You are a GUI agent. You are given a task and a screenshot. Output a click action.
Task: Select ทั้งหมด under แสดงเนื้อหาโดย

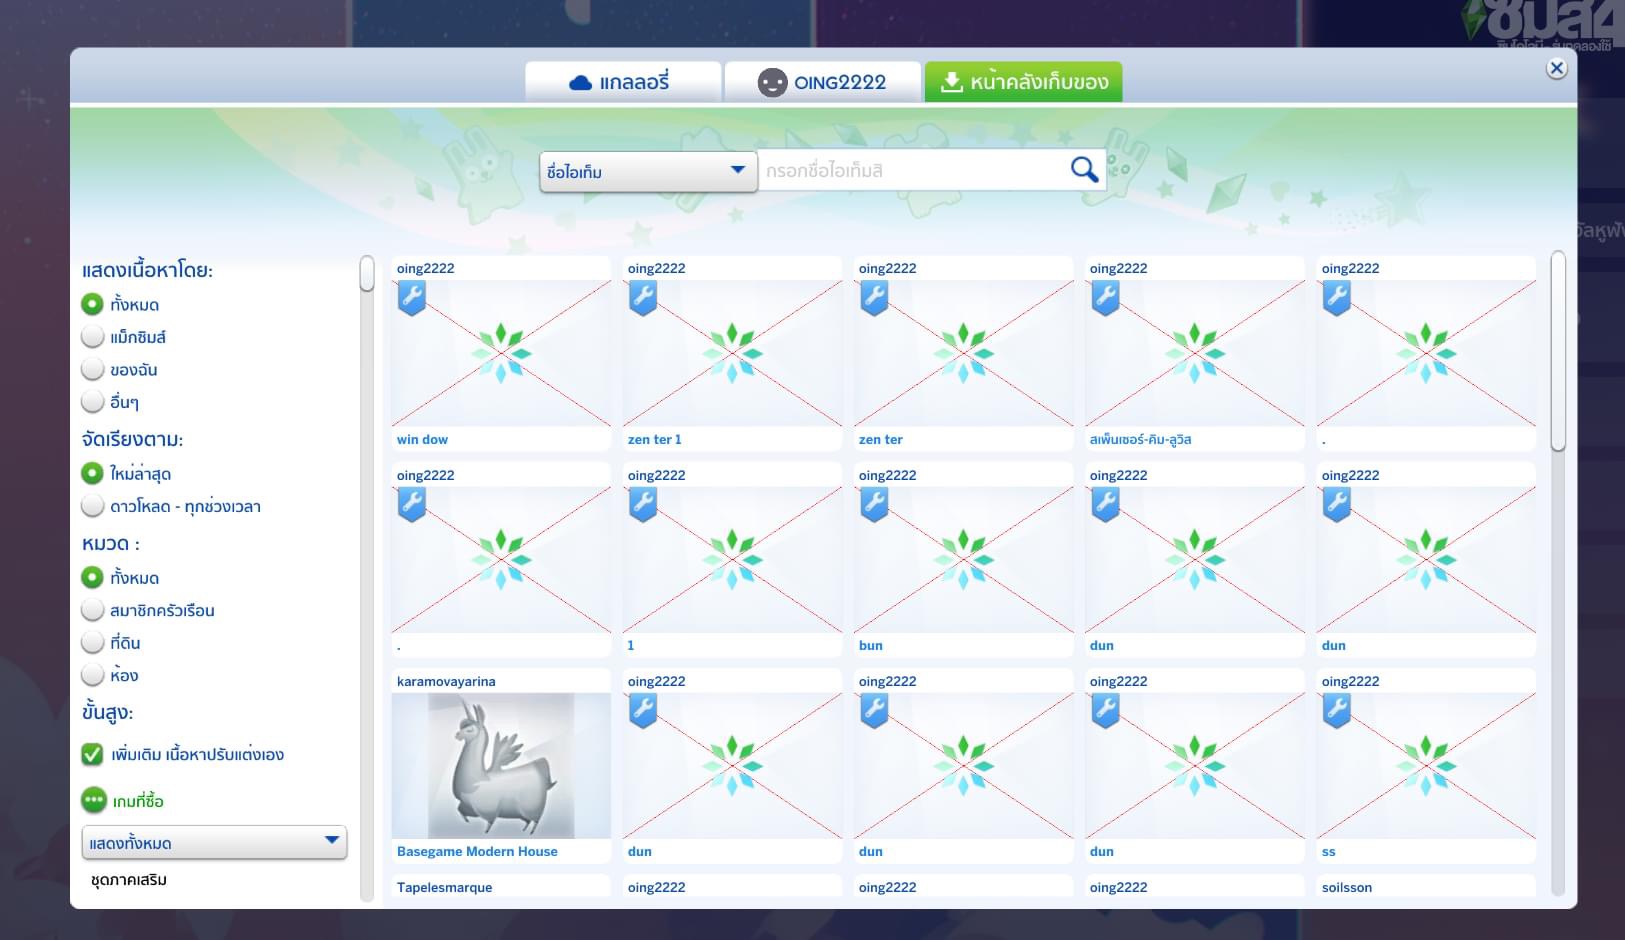92,304
